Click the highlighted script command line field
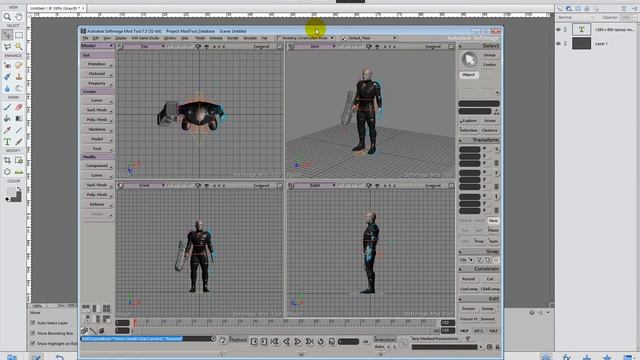The height and width of the screenshot is (360, 640). (x=146, y=339)
